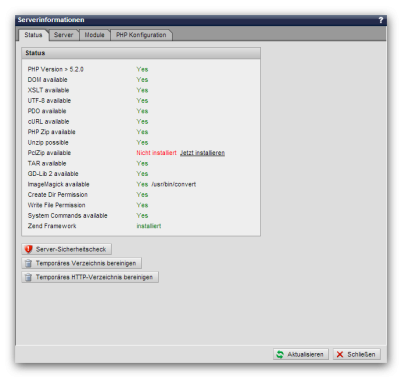The height and width of the screenshot is (378, 402).
Task: Switch to the Status tab
Action: coord(33,35)
